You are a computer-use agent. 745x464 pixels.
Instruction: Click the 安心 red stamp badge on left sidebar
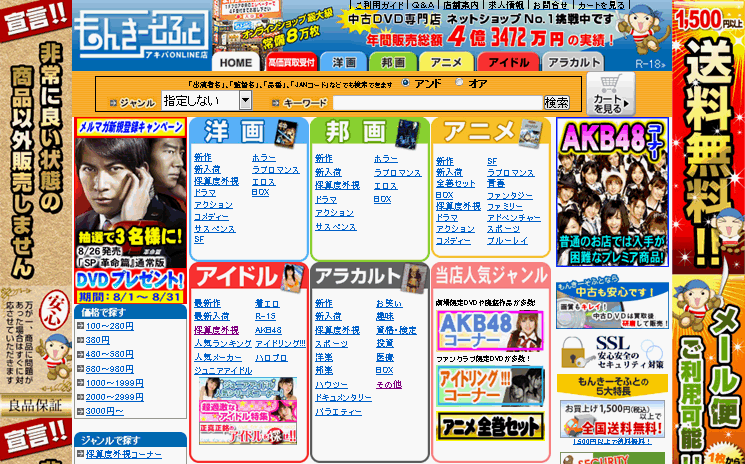point(56,308)
